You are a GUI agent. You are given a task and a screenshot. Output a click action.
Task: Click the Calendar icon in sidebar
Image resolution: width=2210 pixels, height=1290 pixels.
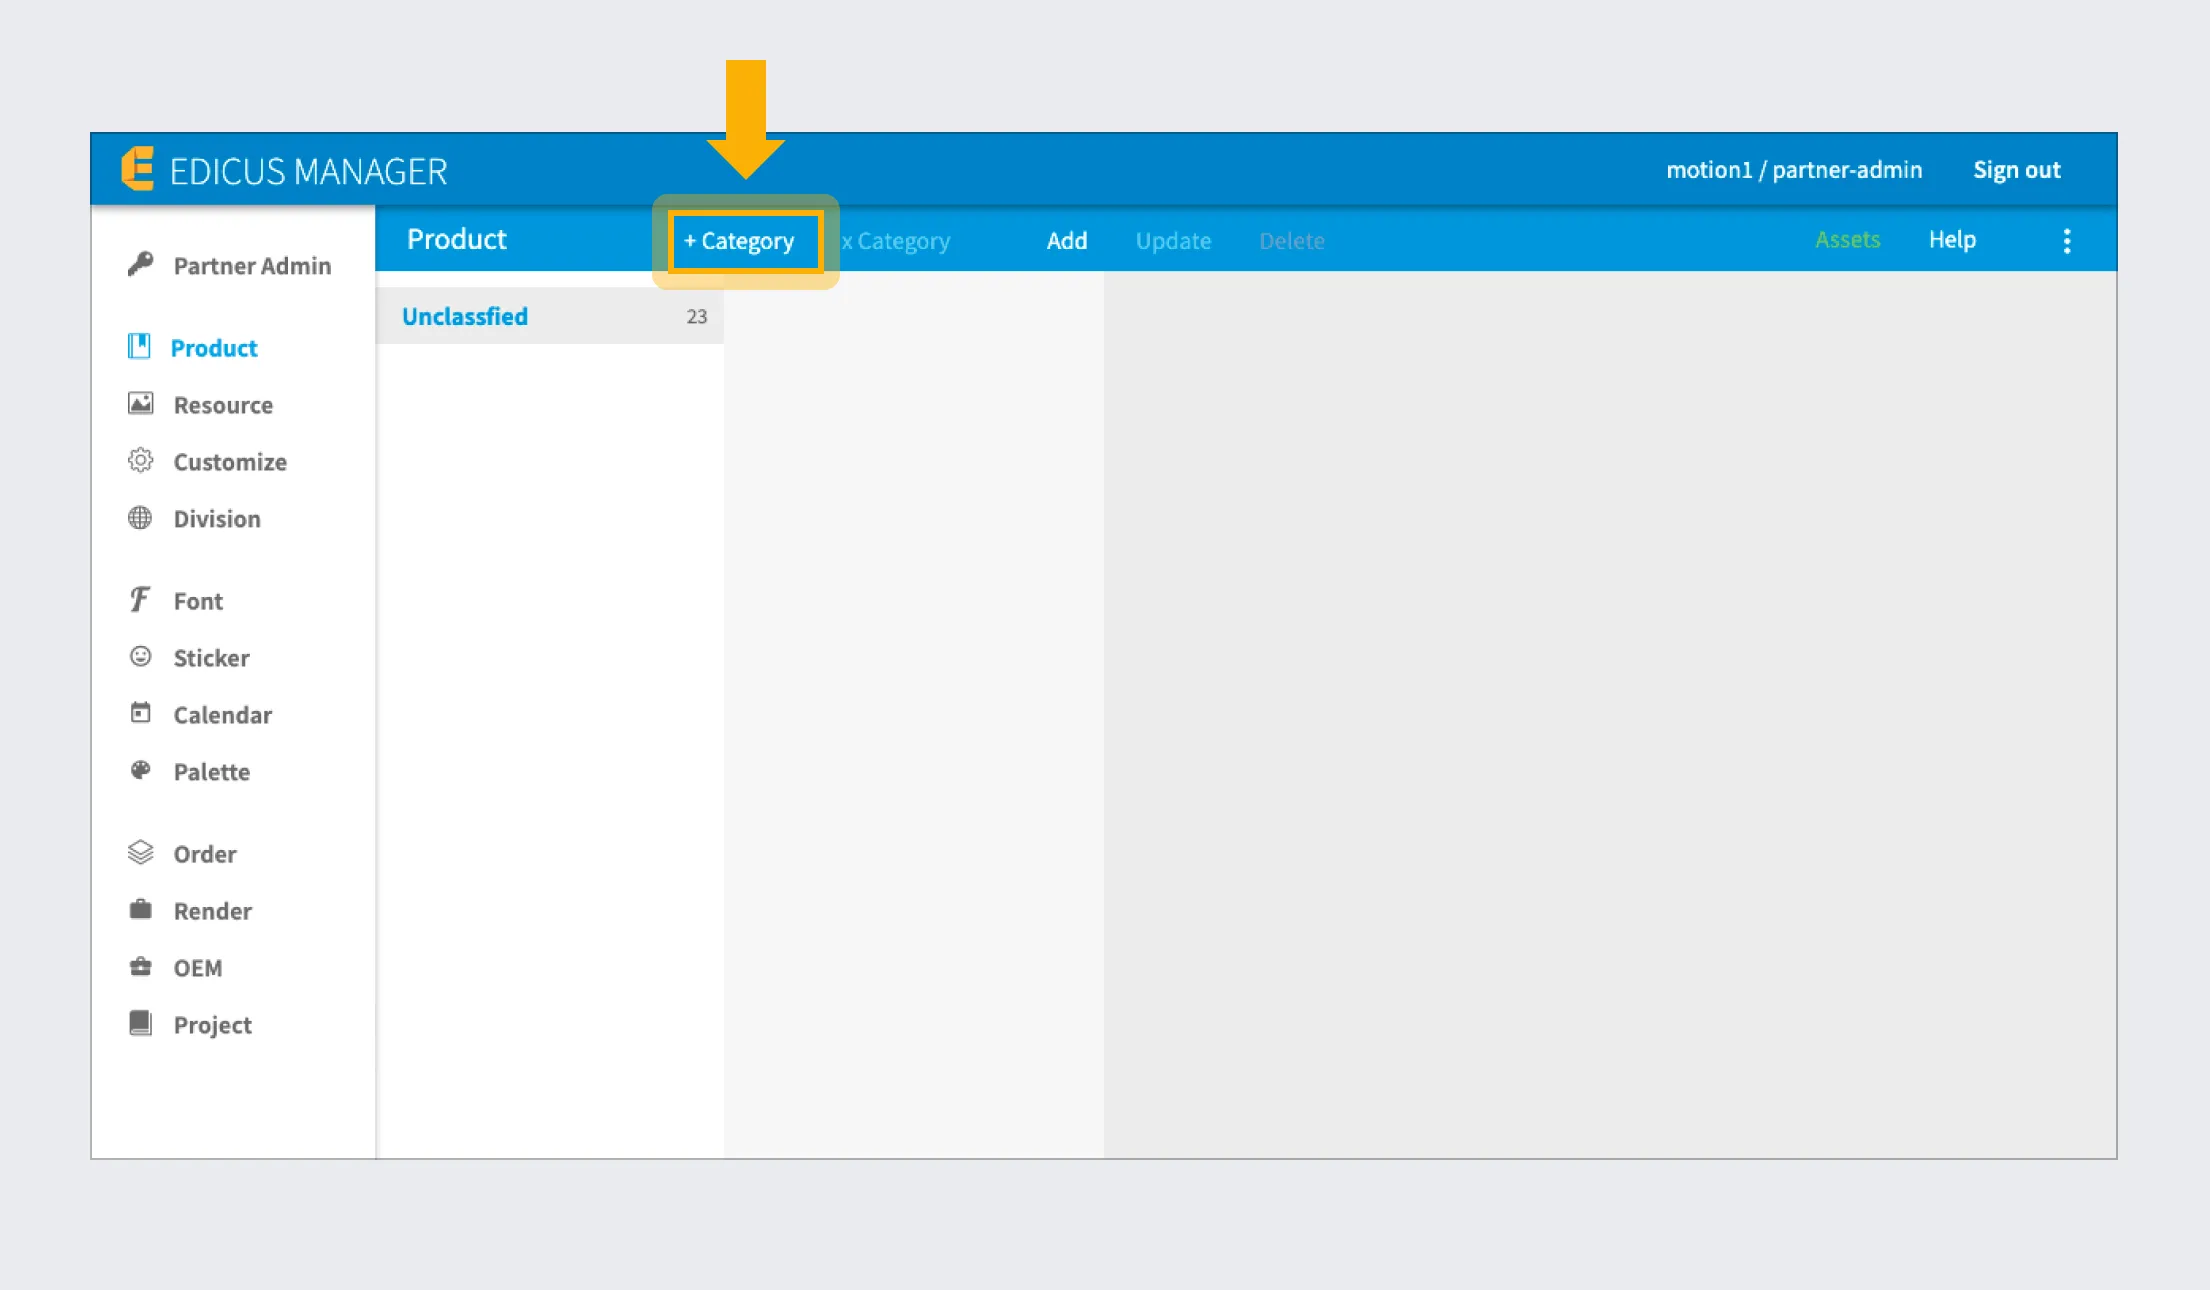click(x=140, y=713)
